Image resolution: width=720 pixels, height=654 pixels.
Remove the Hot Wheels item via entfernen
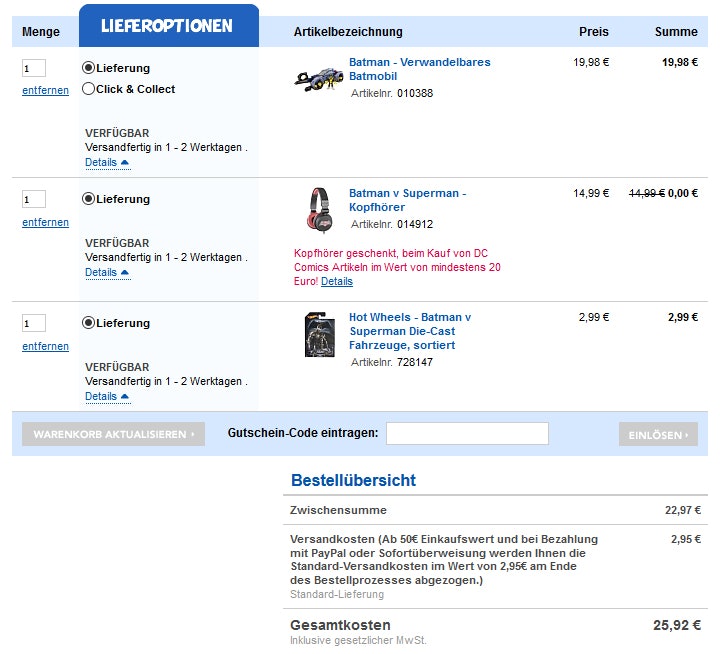click(x=46, y=346)
